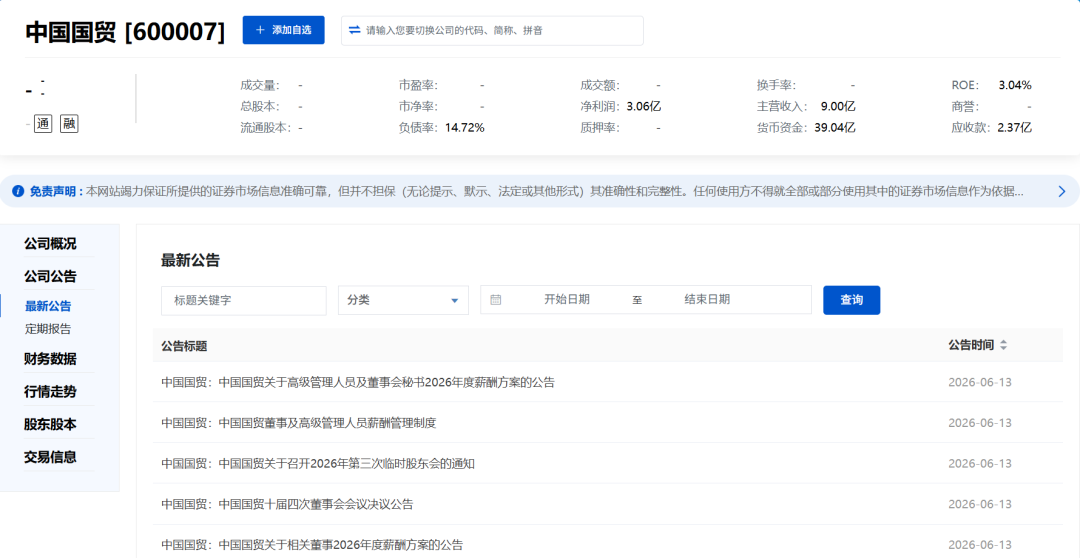Viewport: 1080px width, 558px height.
Task: Expand the disclaimer with right chevron
Action: click(x=1061, y=192)
